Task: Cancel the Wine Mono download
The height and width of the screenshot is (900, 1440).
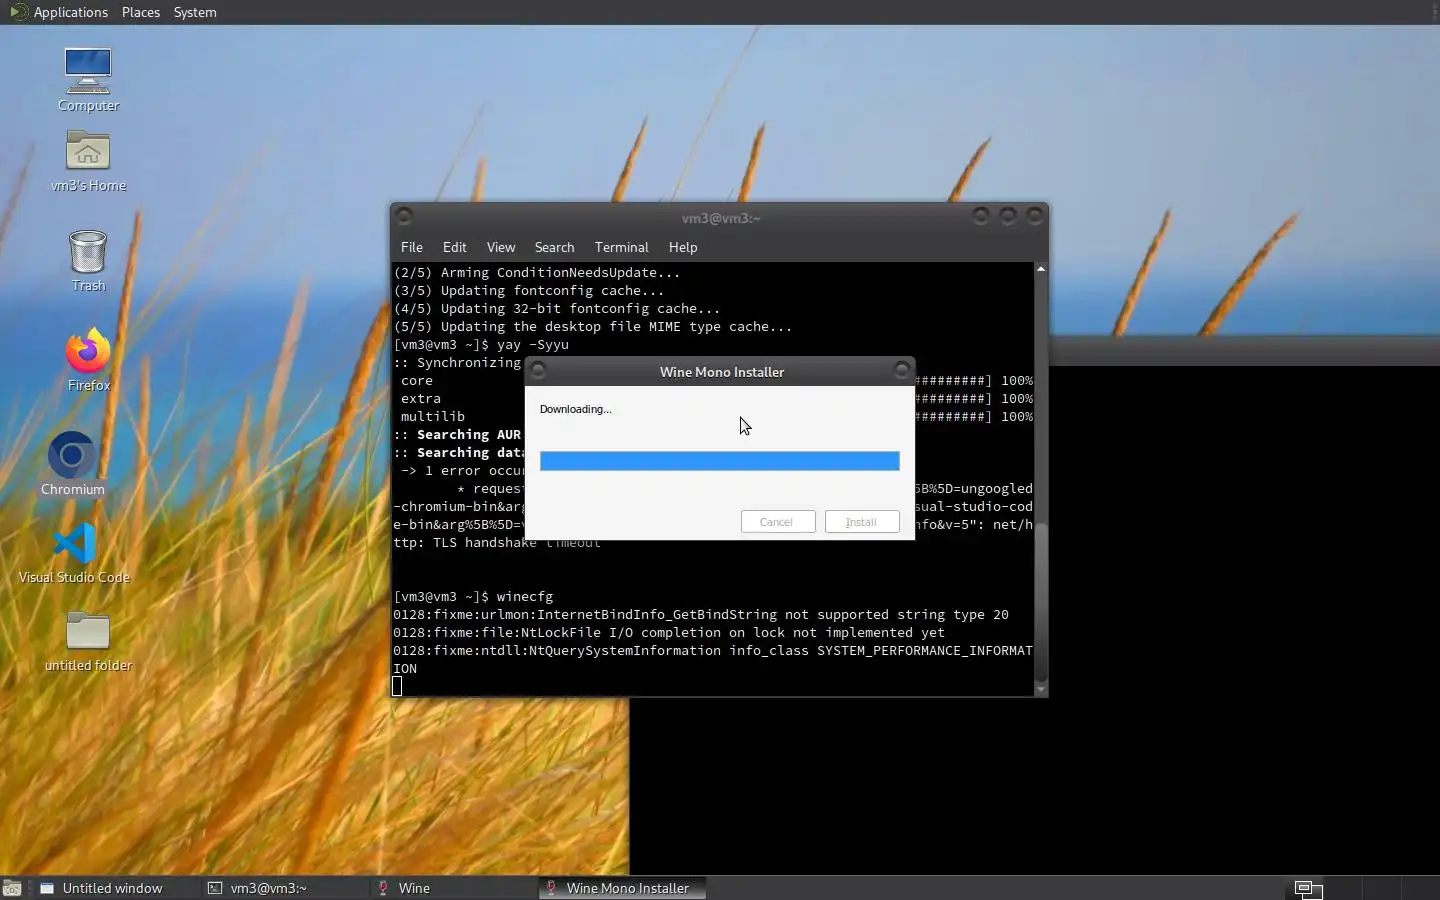Action: [778, 522]
